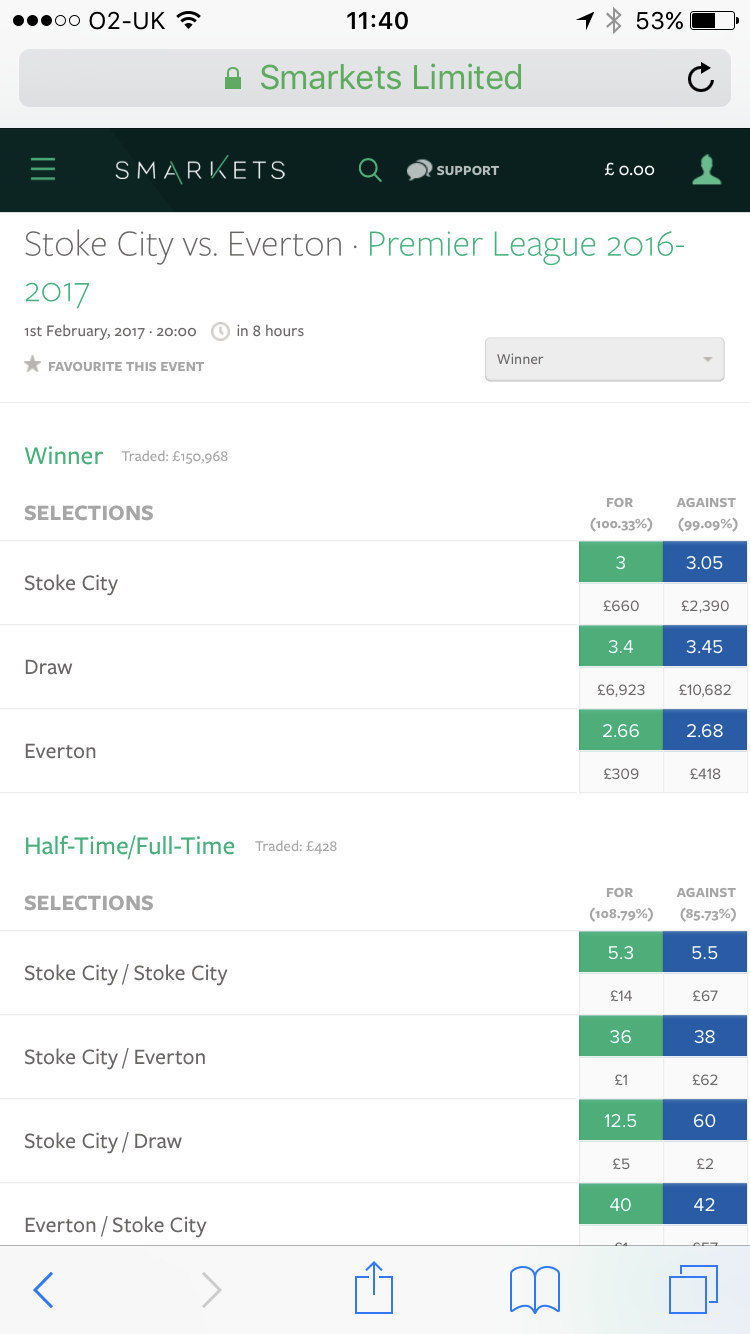Screen dimensions: 750x1334
Task: Back Stoke City at 3
Action: coord(620,563)
